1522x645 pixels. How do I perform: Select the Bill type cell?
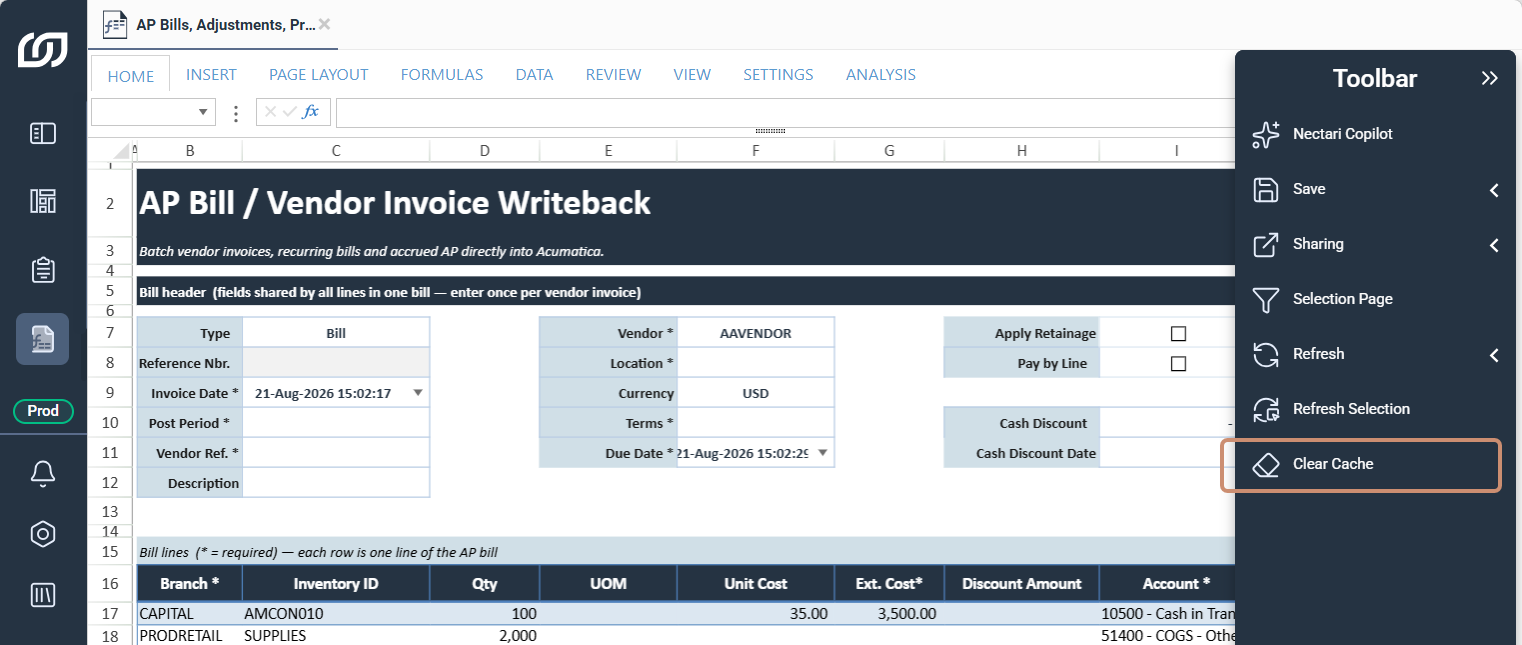coord(336,333)
